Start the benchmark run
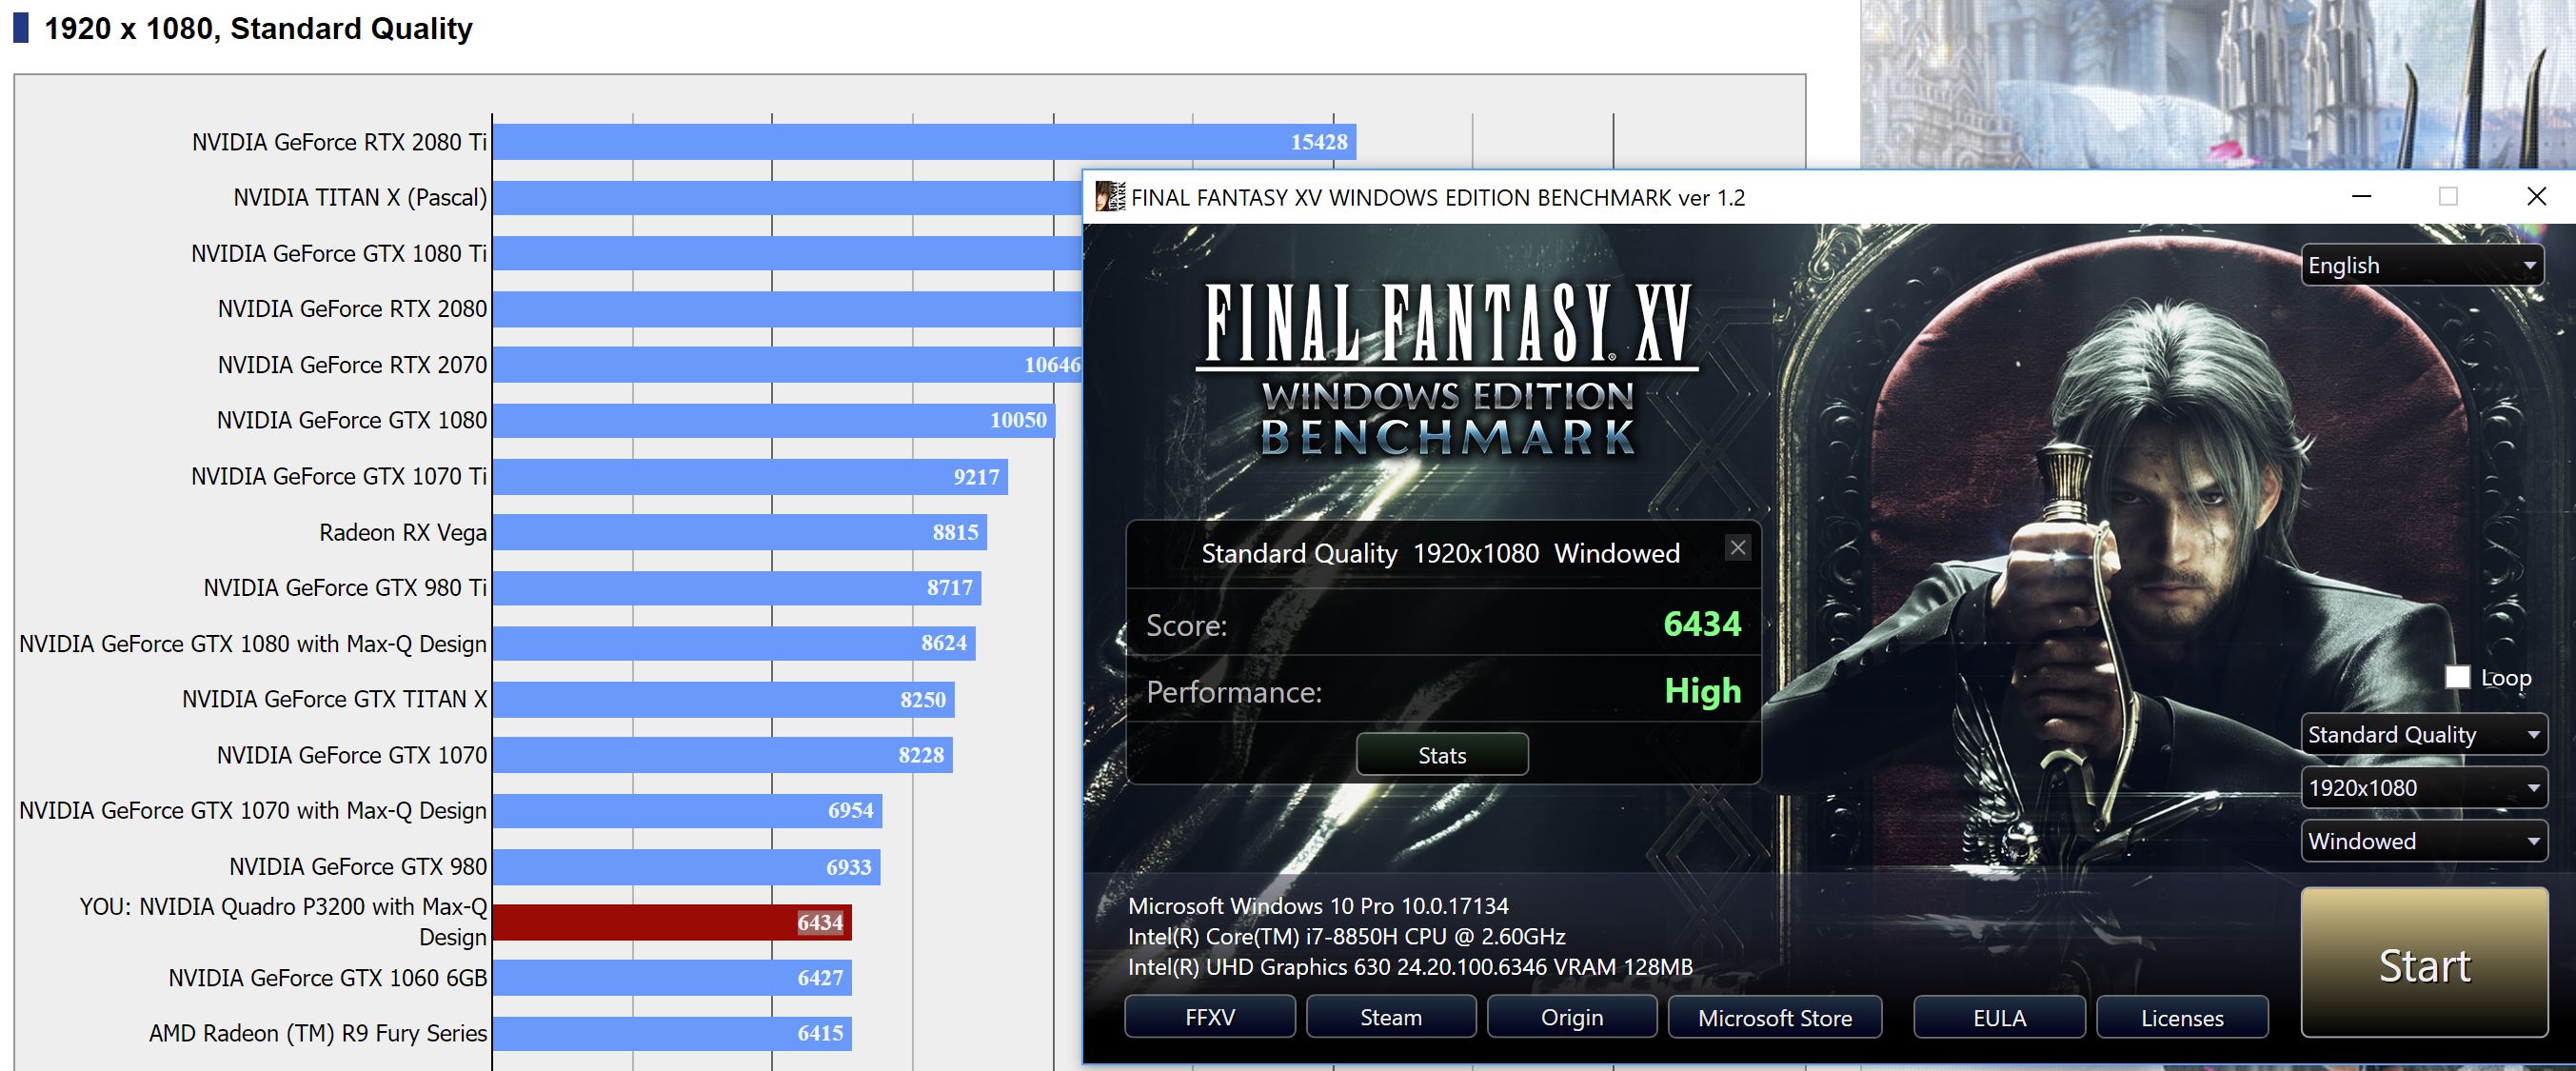 (2424, 963)
